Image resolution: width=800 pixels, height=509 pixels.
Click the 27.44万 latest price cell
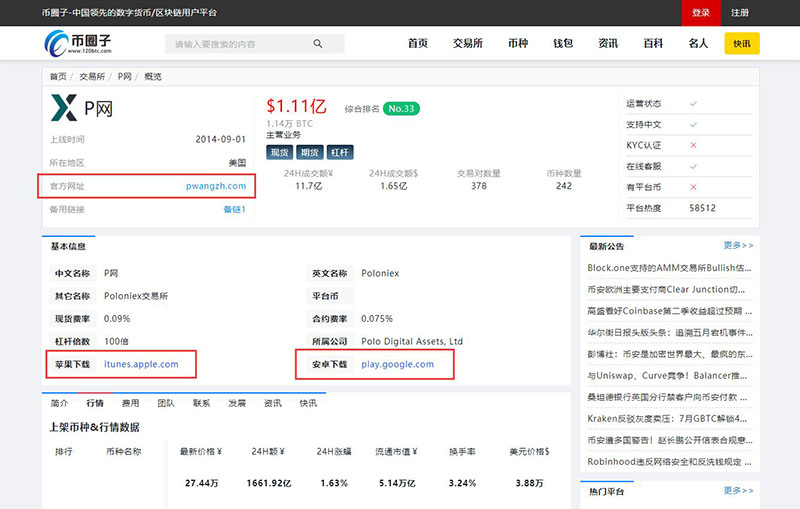[202, 483]
